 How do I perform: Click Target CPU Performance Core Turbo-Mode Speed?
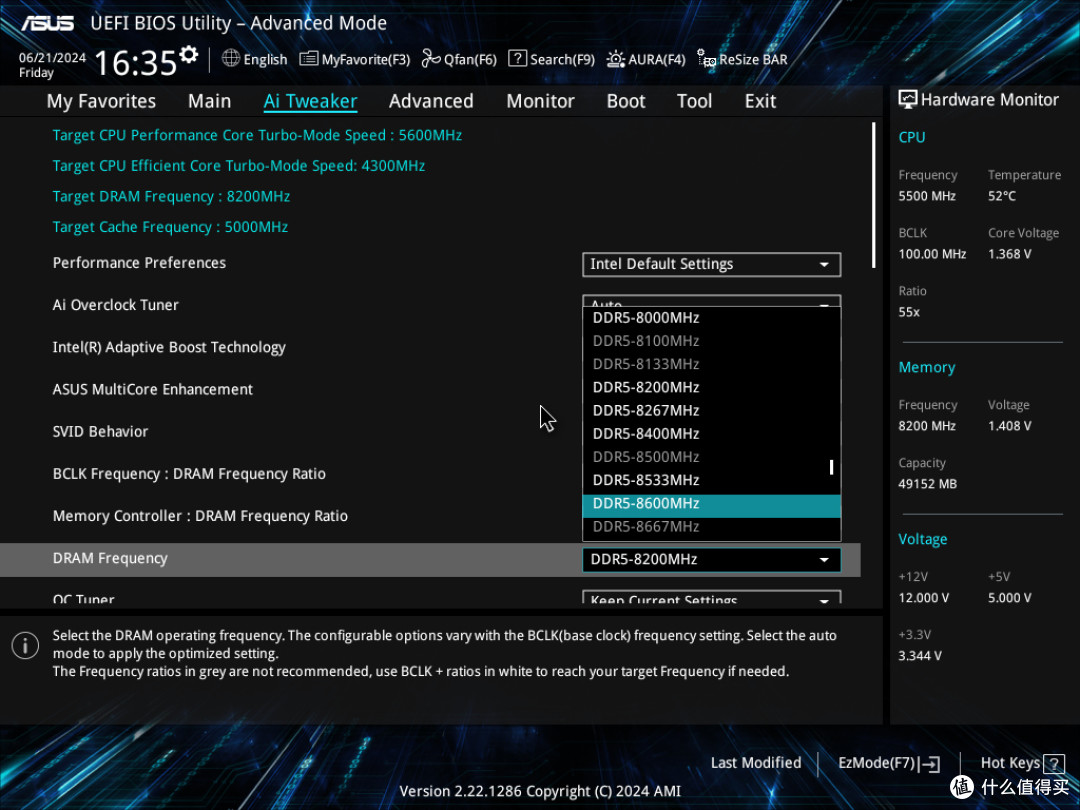point(257,136)
